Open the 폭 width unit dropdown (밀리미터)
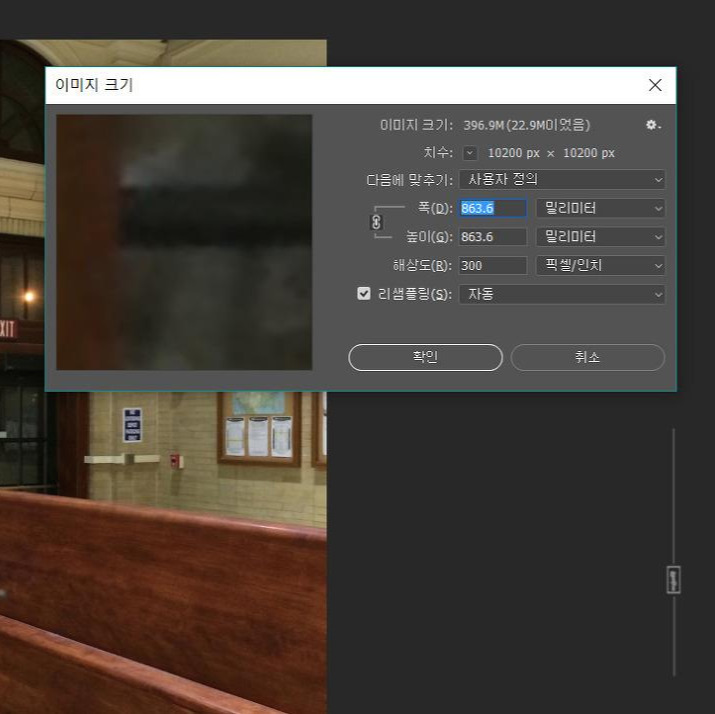Viewport: 715px width, 714px height. pos(601,208)
